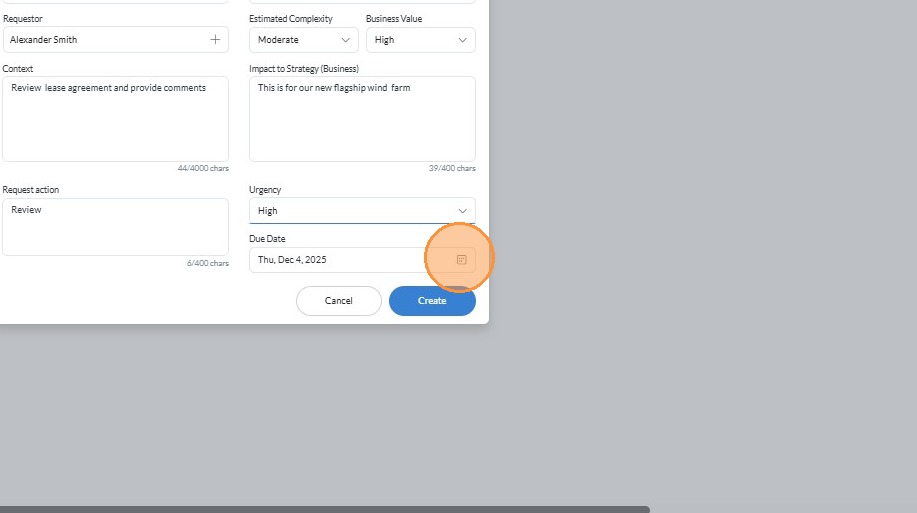Focus the Impact to Strategy text area
The width and height of the screenshot is (917, 513).
362,118
